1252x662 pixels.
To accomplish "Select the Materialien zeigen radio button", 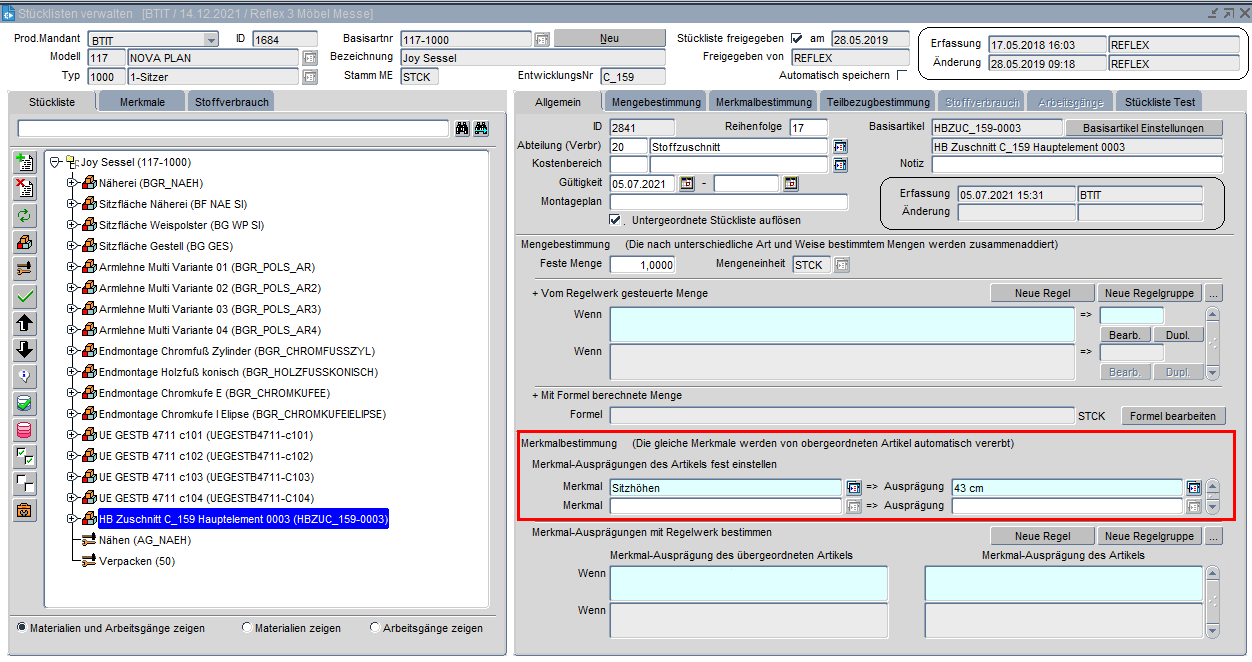I will point(247,628).
